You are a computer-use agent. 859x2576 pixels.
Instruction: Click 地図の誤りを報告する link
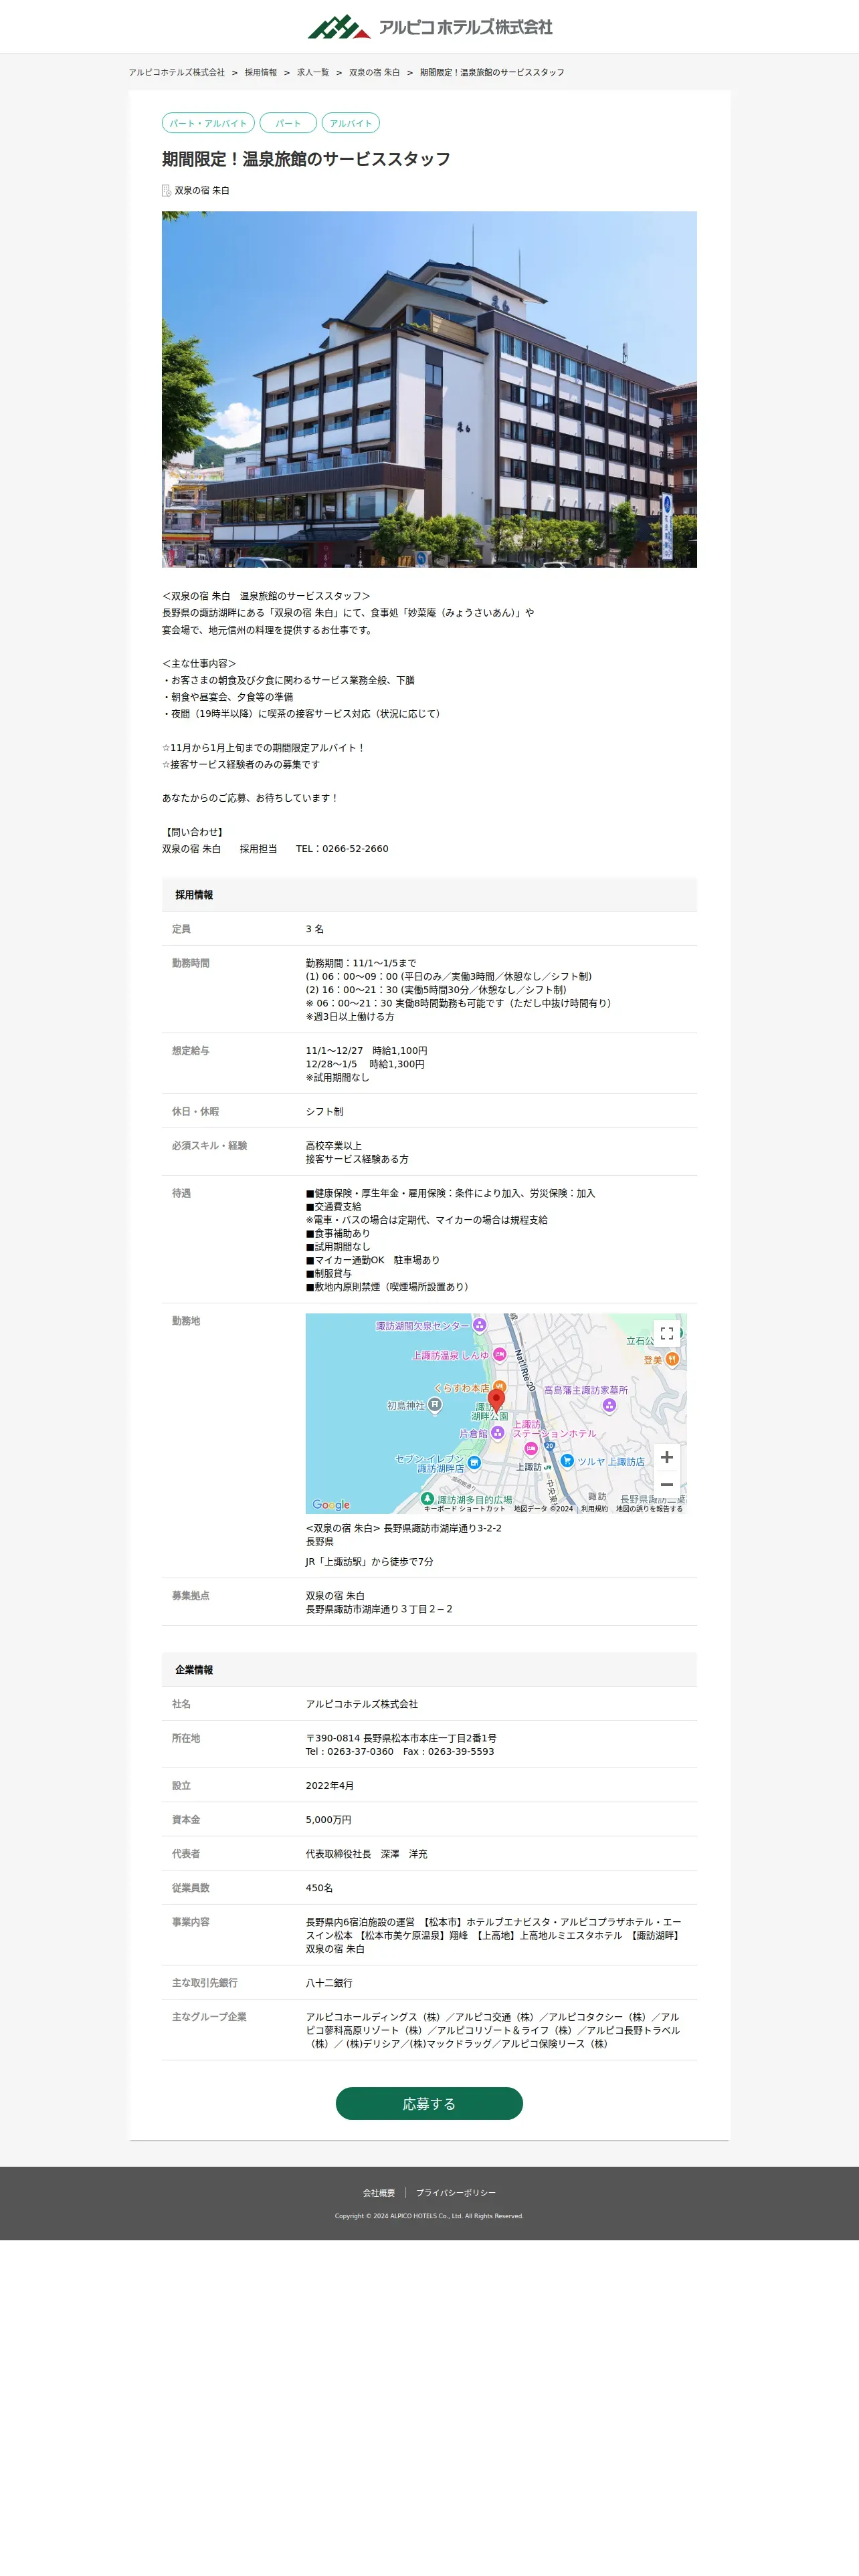[649, 1508]
